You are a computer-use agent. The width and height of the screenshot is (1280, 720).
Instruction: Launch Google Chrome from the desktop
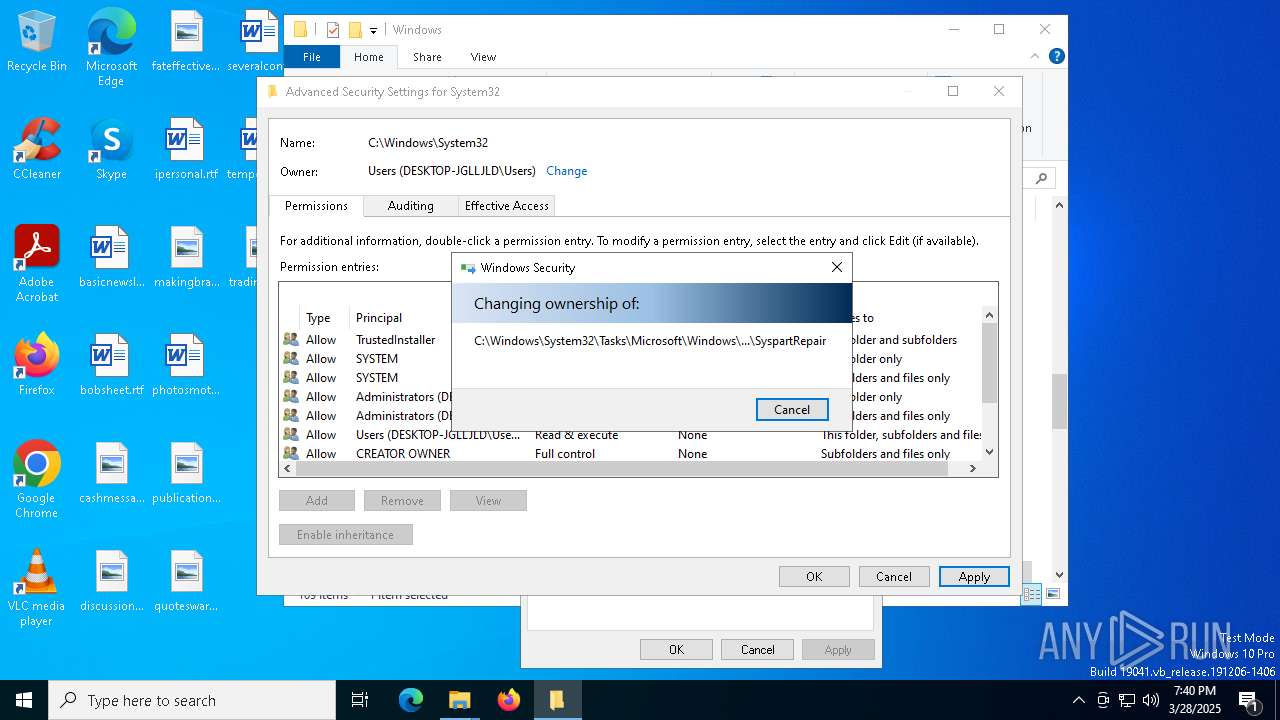point(37,480)
